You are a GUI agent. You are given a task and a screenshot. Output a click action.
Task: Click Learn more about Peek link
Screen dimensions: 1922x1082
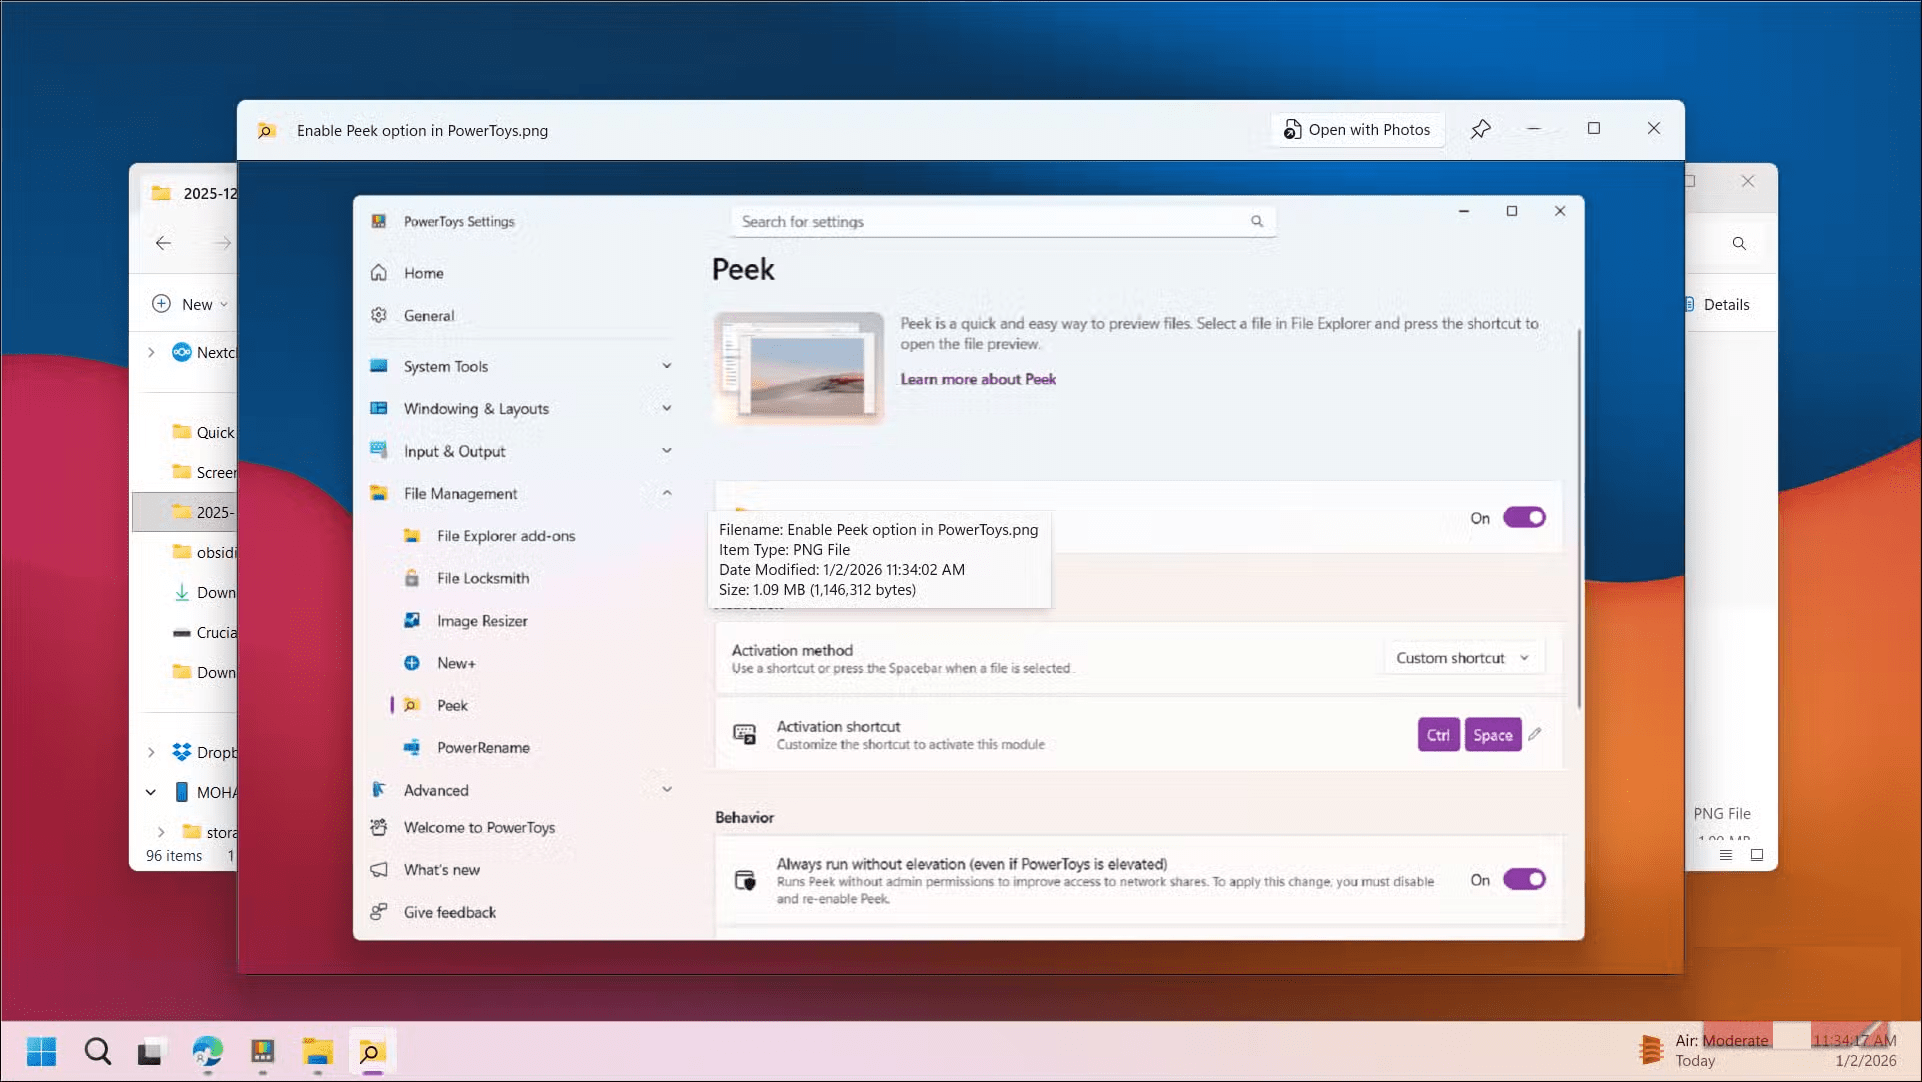tap(977, 379)
